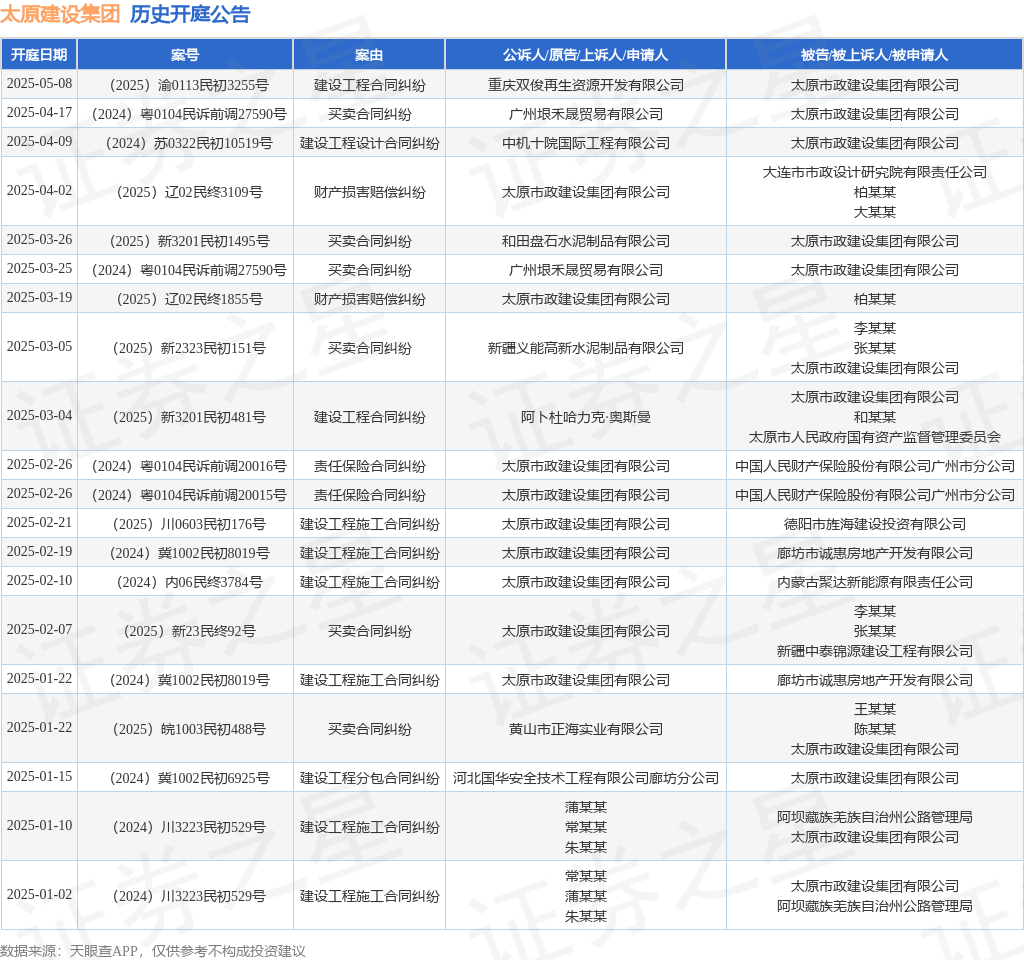This screenshot has width=1024, height=960.
Task: Click 河北国华安全技术工程有限公司廊坊分公司 entry
Action: pos(586,778)
